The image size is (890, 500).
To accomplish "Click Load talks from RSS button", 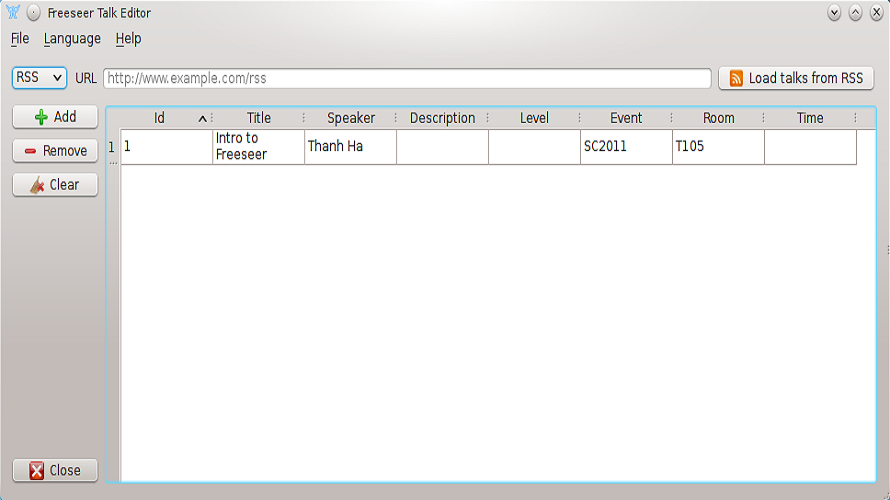I will [796, 78].
